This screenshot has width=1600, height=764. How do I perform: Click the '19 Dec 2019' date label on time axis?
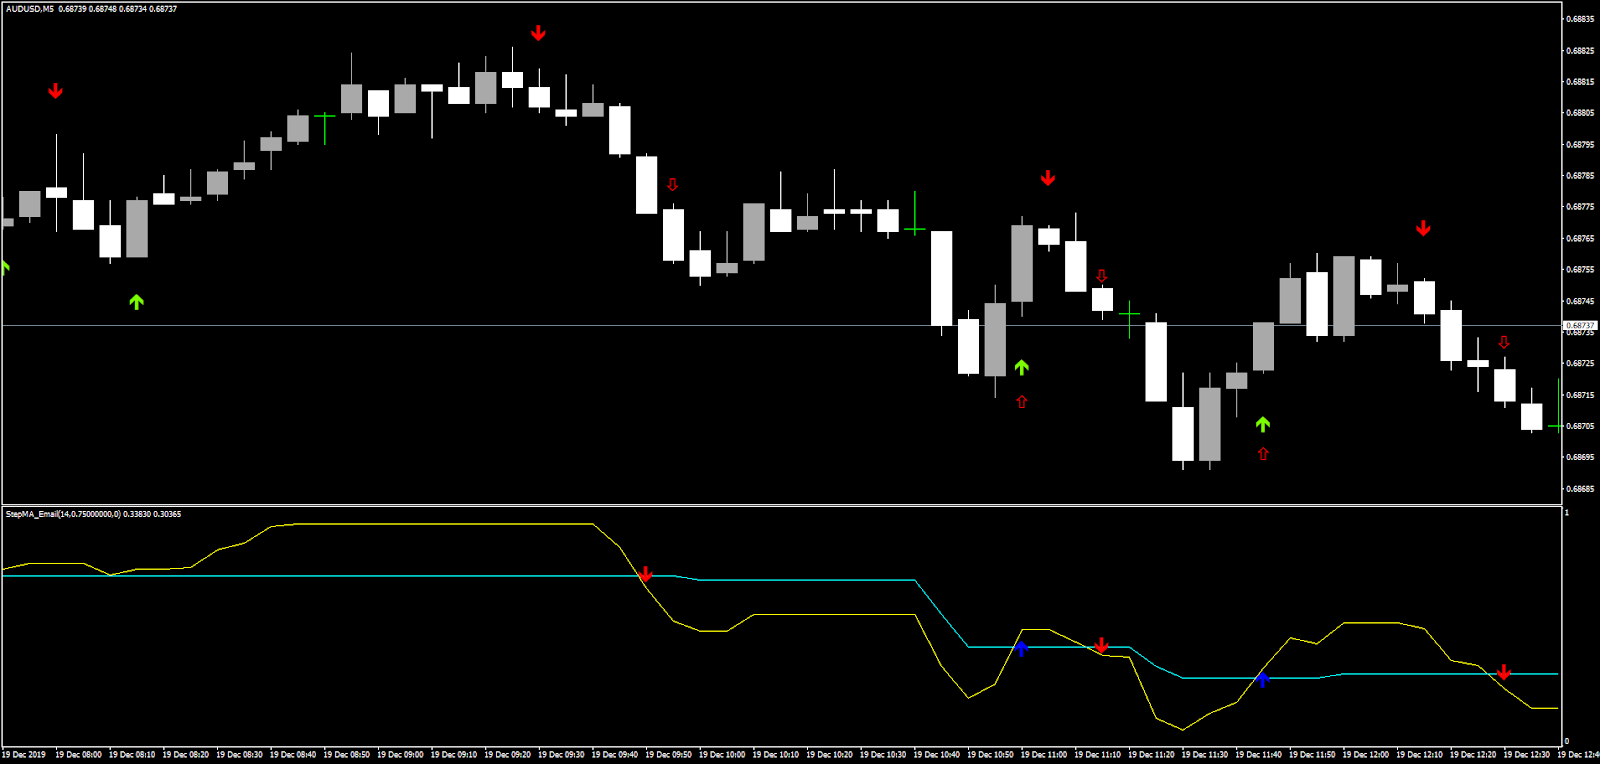[x=24, y=755]
